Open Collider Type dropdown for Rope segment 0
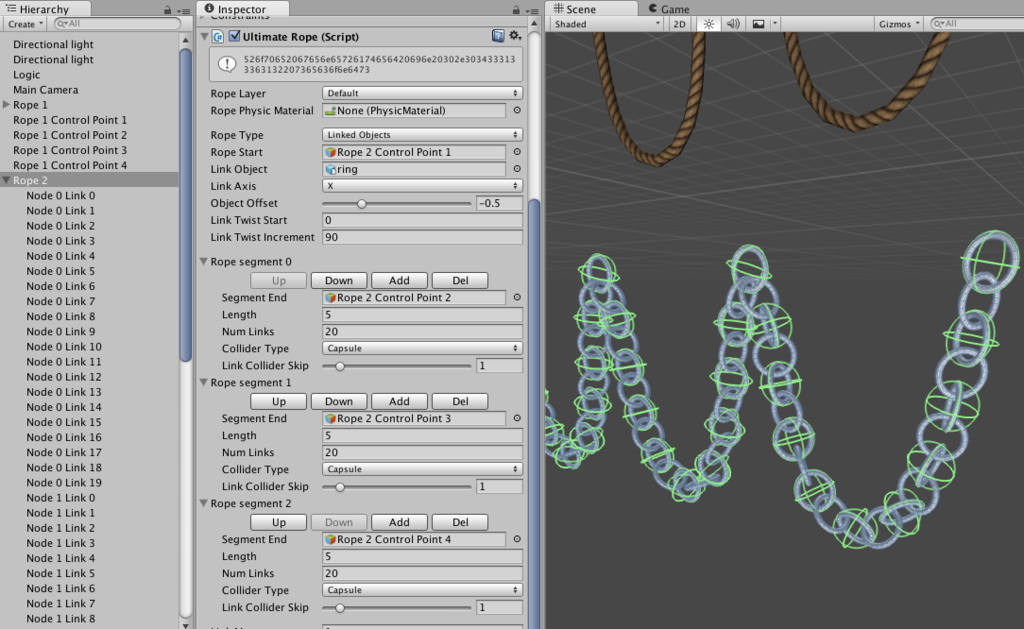The height and width of the screenshot is (629, 1024). click(423, 348)
